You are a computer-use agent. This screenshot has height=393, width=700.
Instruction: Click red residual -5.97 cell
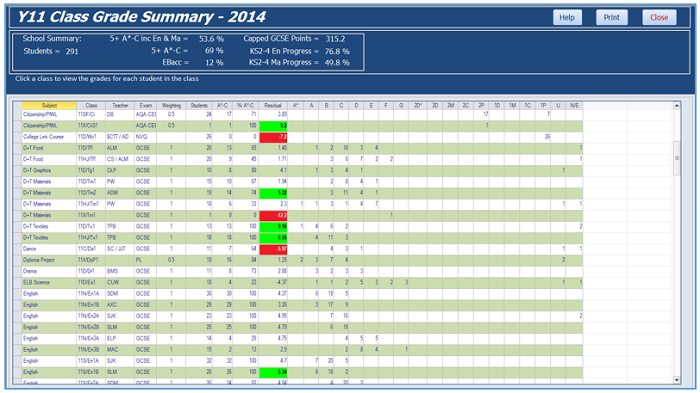273,249
